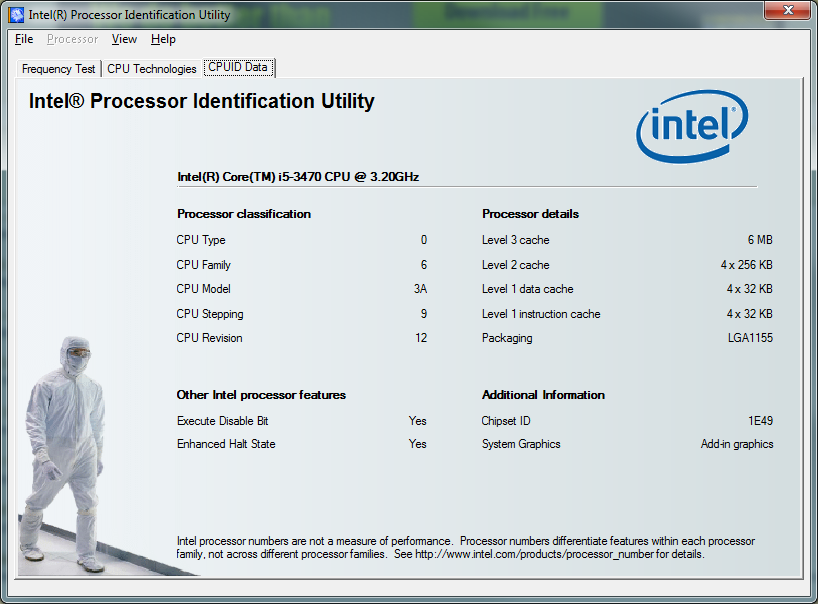Click the CPU Type value 0
The width and height of the screenshot is (818, 604).
pos(424,240)
